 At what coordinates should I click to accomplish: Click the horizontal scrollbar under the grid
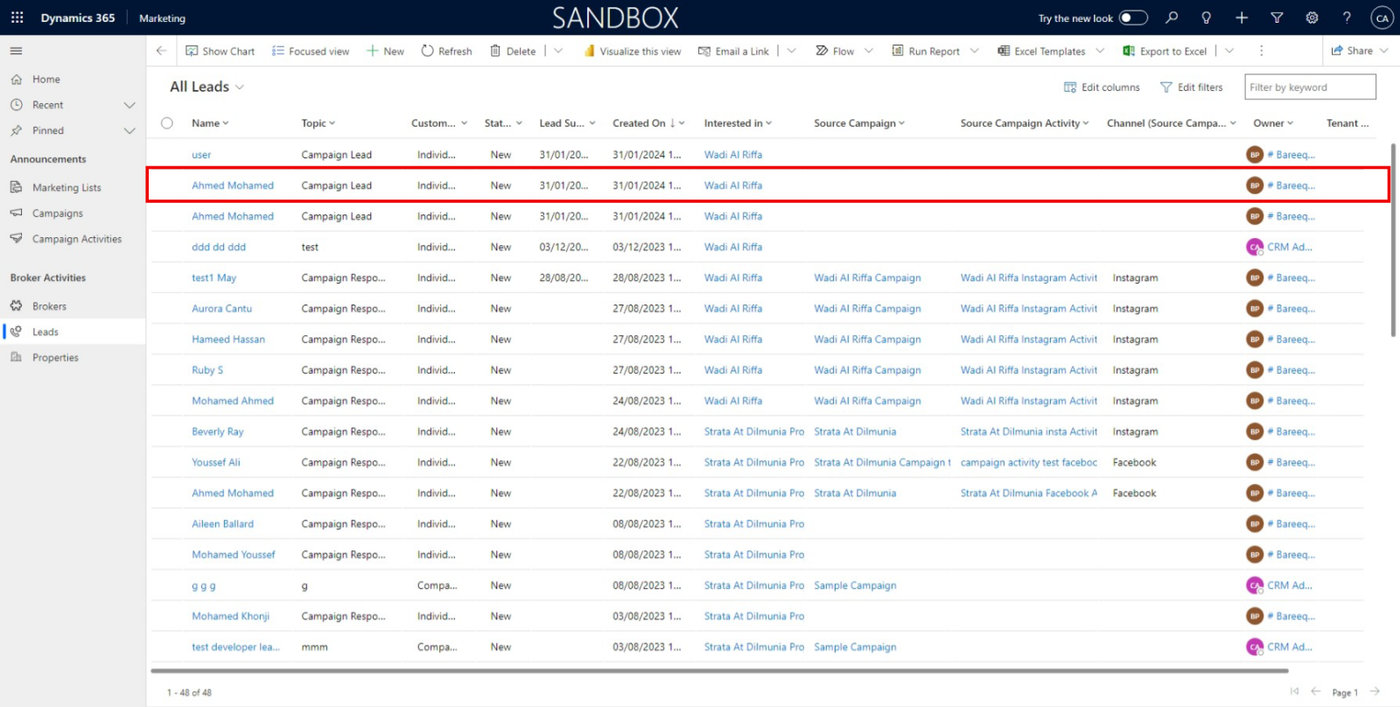(x=720, y=670)
